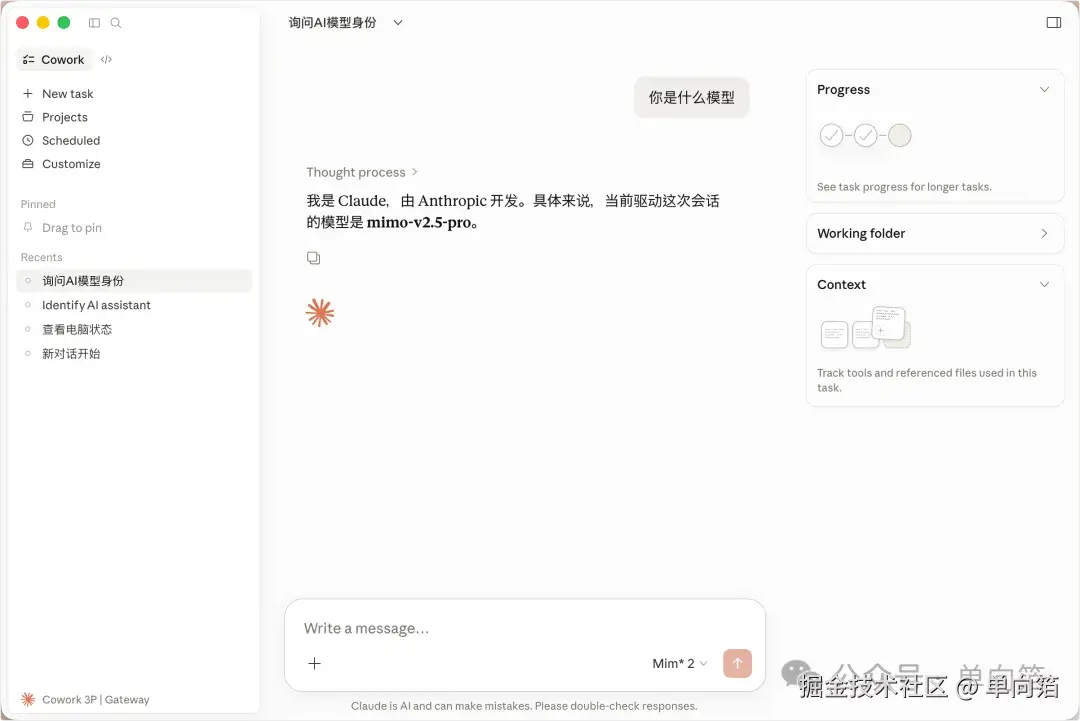Click the second progress step circle
Image resolution: width=1080 pixels, height=721 pixels.
[866, 136]
